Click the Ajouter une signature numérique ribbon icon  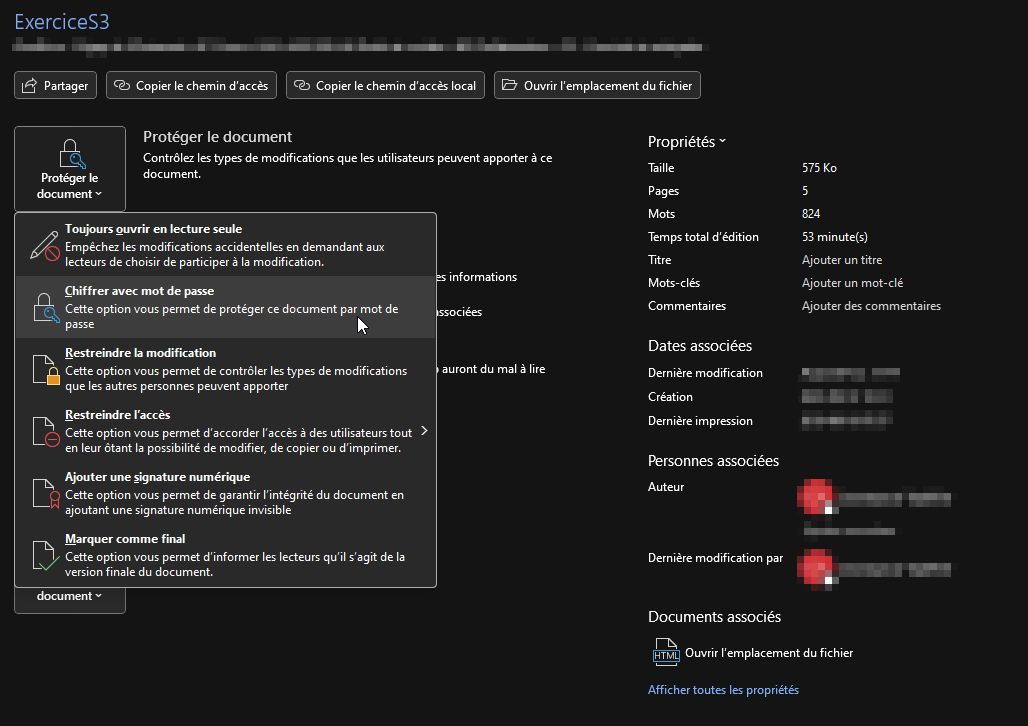click(x=45, y=493)
